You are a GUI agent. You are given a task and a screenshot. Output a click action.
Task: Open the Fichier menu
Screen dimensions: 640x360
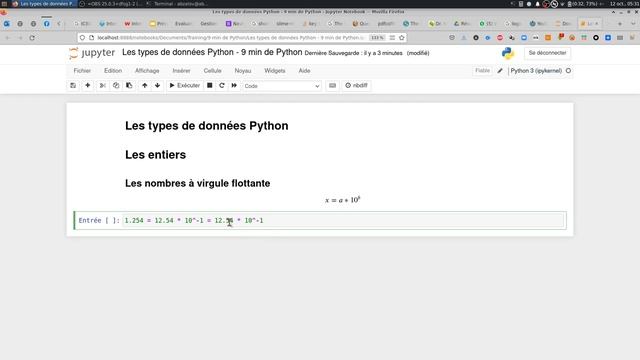pos(82,71)
